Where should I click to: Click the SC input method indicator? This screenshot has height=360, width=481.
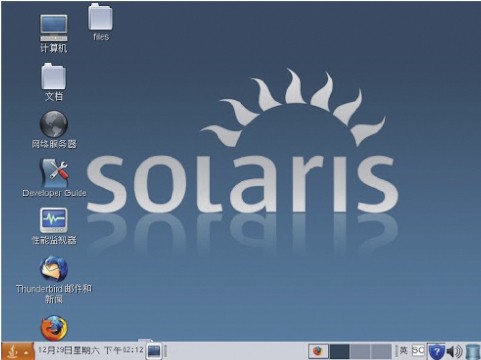[x=418, y=350]
